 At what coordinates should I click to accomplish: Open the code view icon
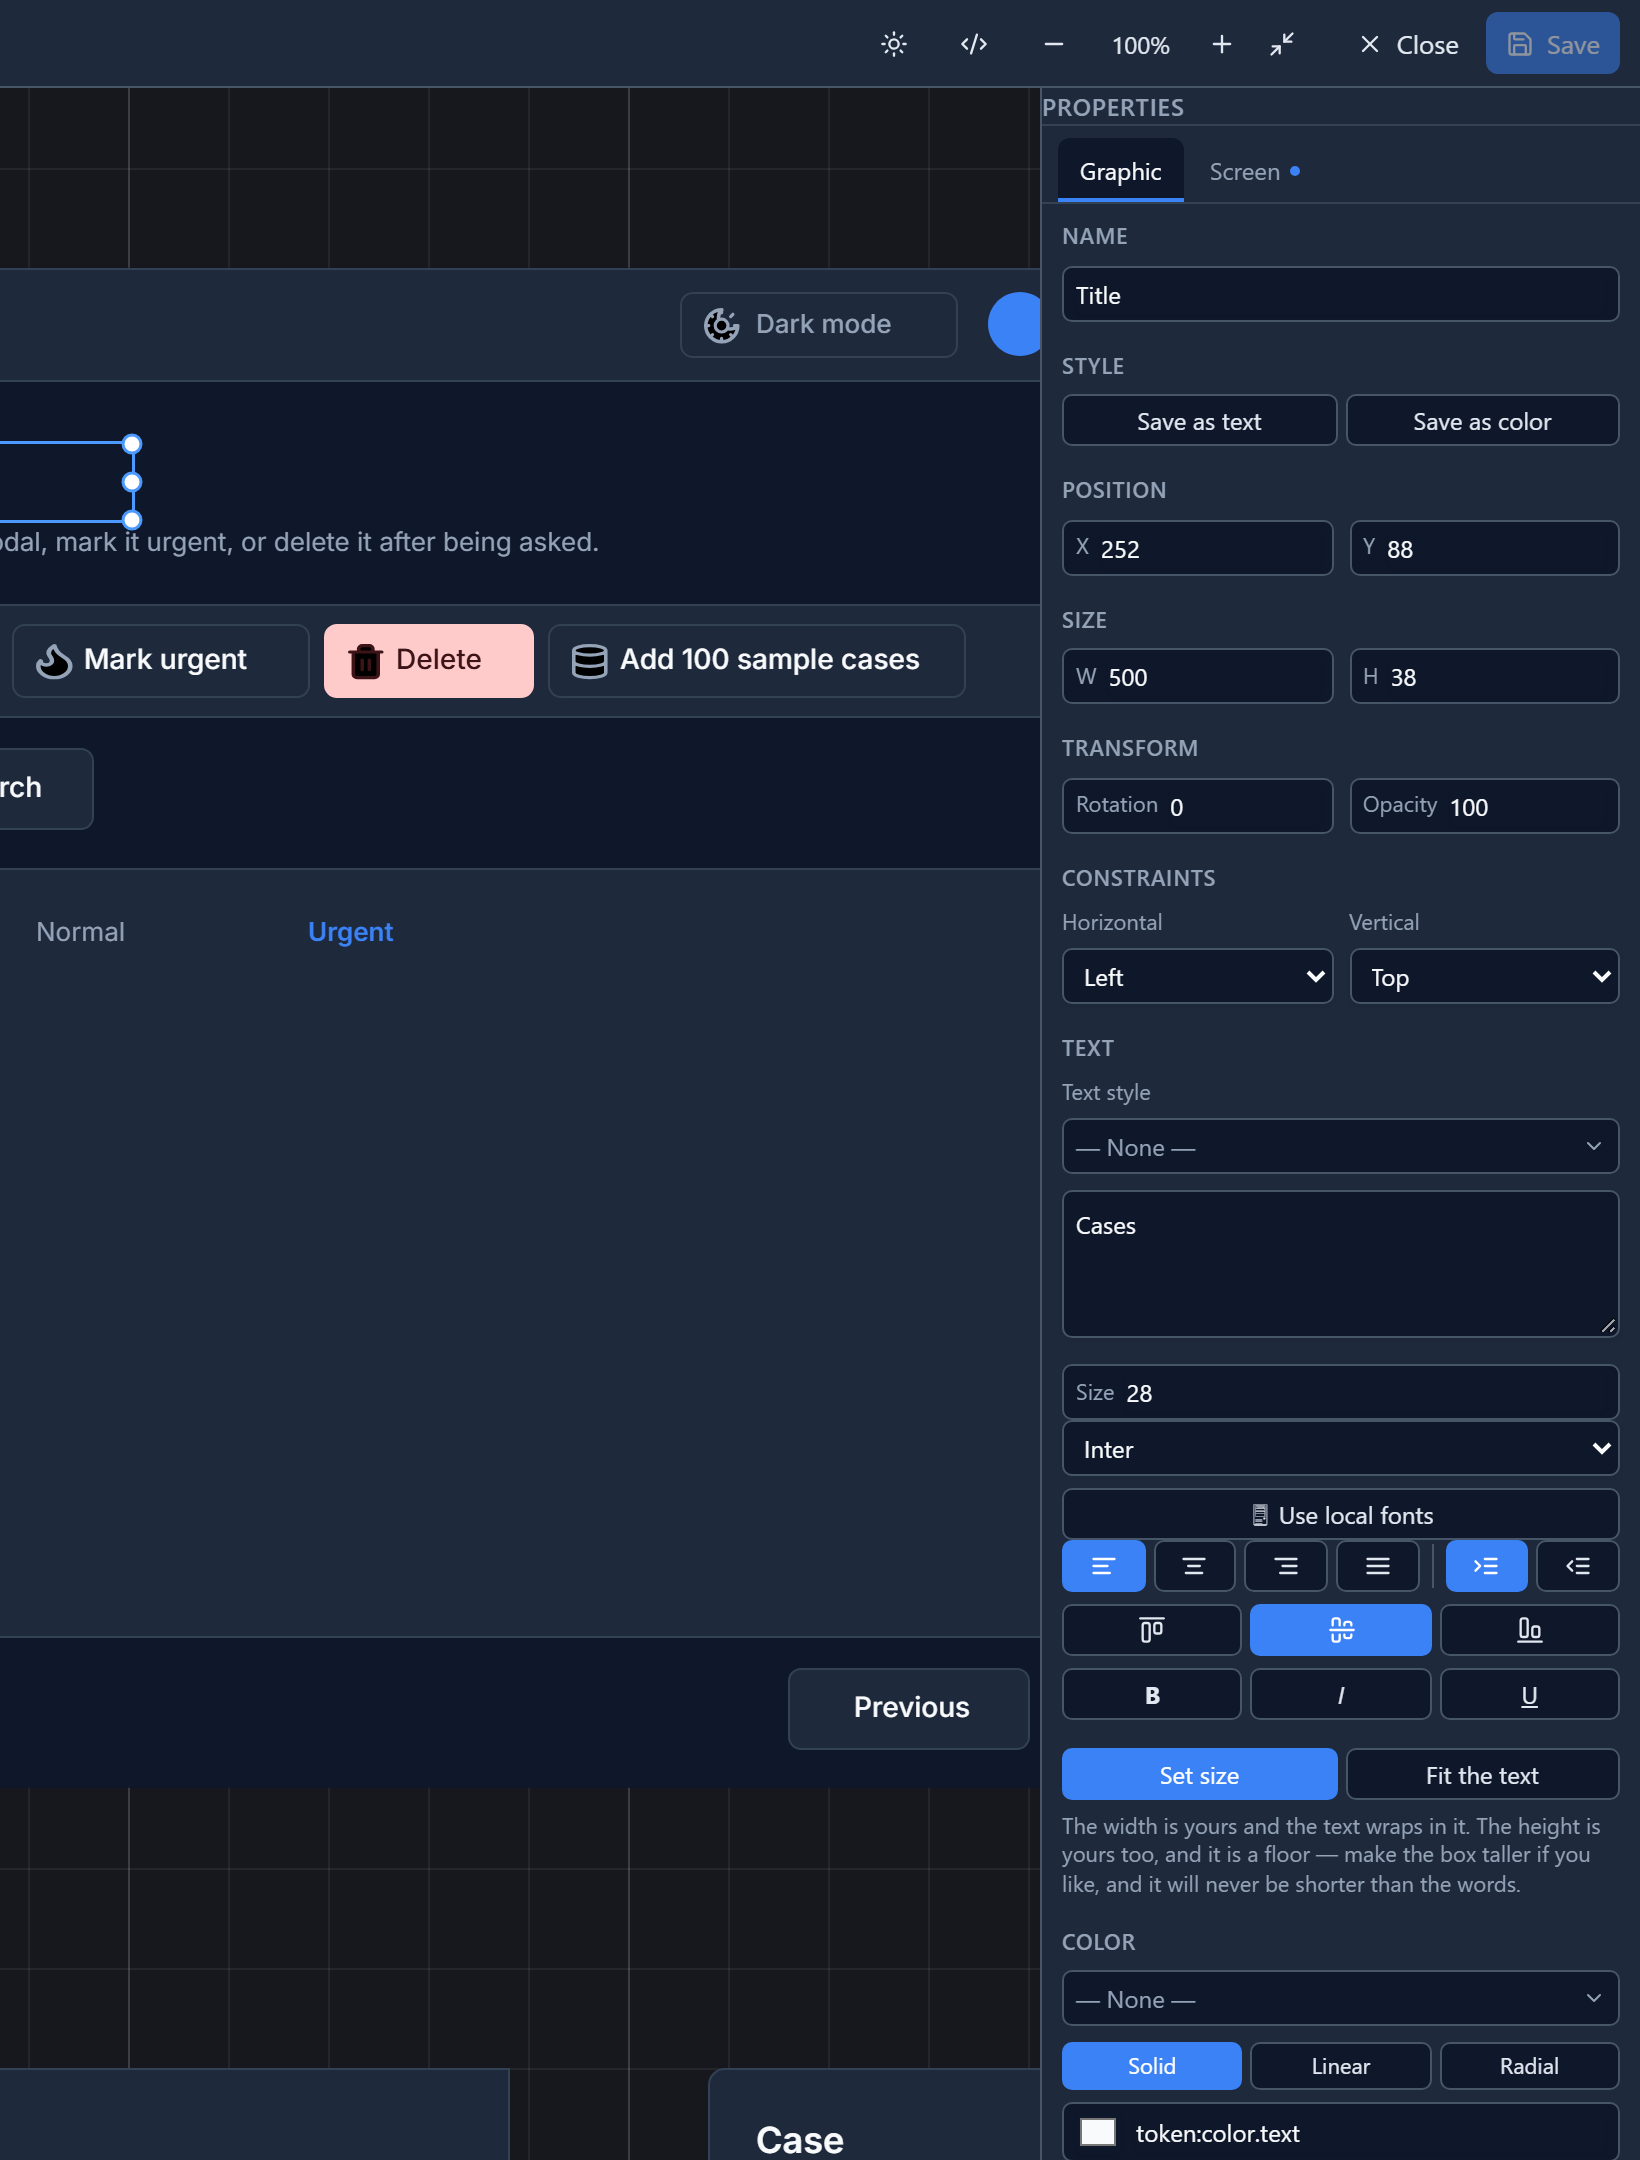click(974, 44)
